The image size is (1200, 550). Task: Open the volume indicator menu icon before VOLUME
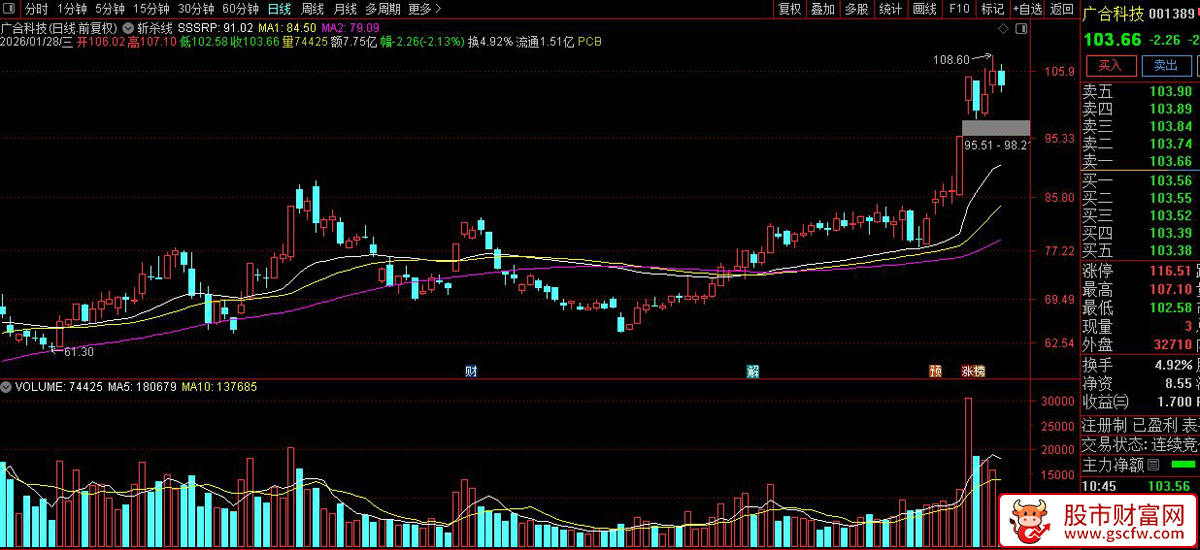pos(6,386)
